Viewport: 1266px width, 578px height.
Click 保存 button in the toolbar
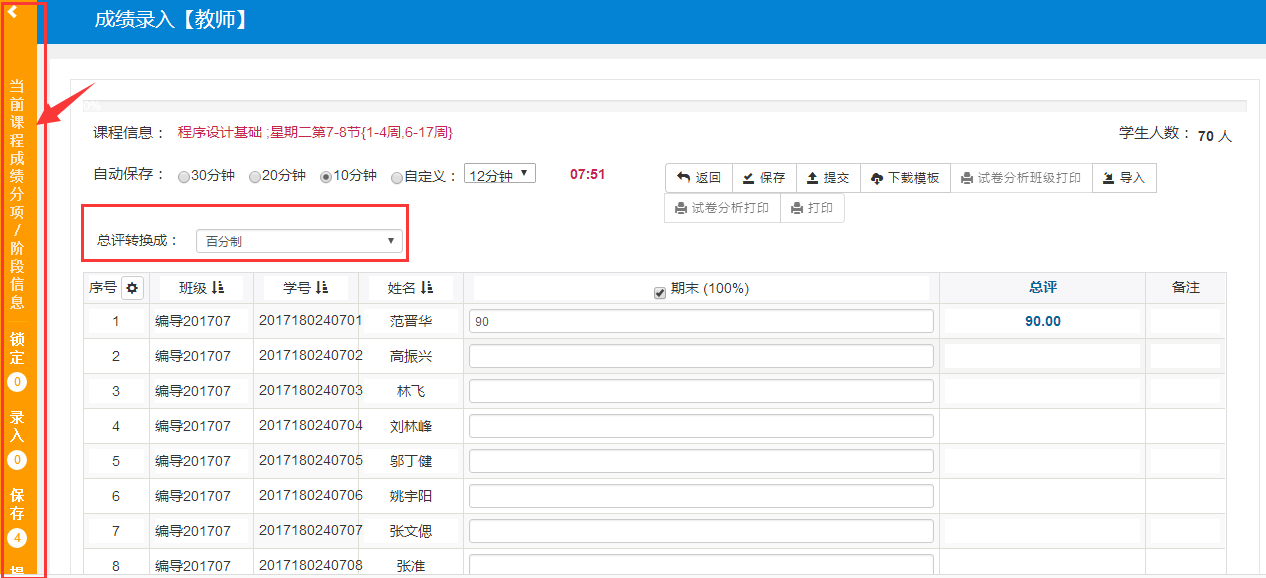tap(764, 178)
